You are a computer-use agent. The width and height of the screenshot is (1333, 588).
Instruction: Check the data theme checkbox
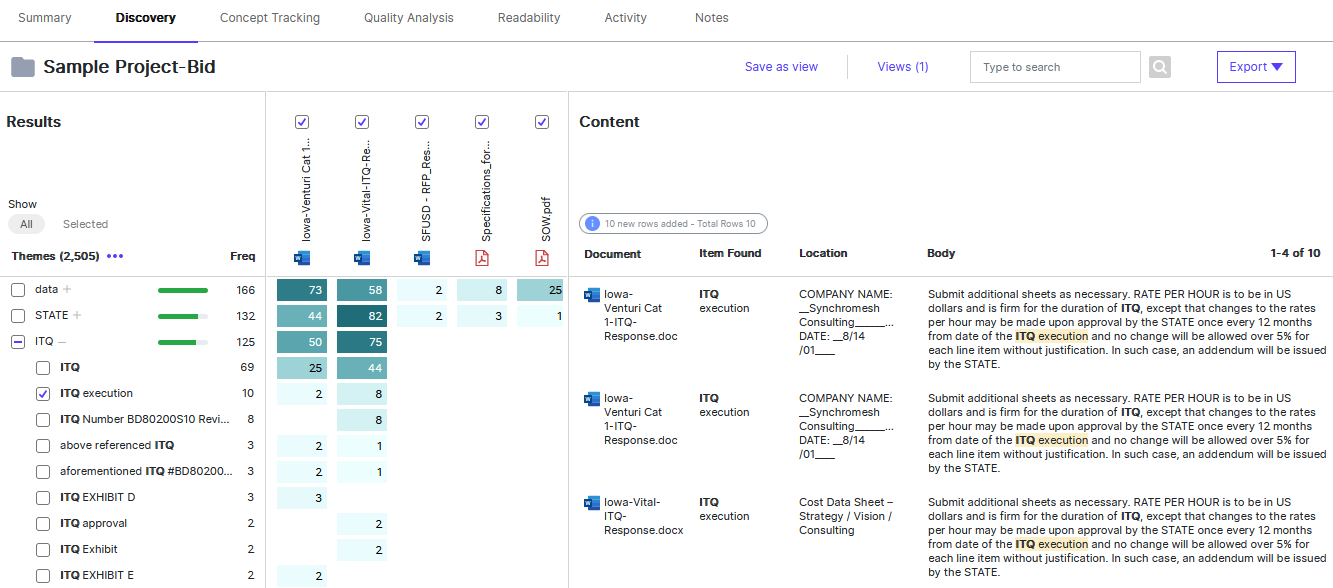16,291
